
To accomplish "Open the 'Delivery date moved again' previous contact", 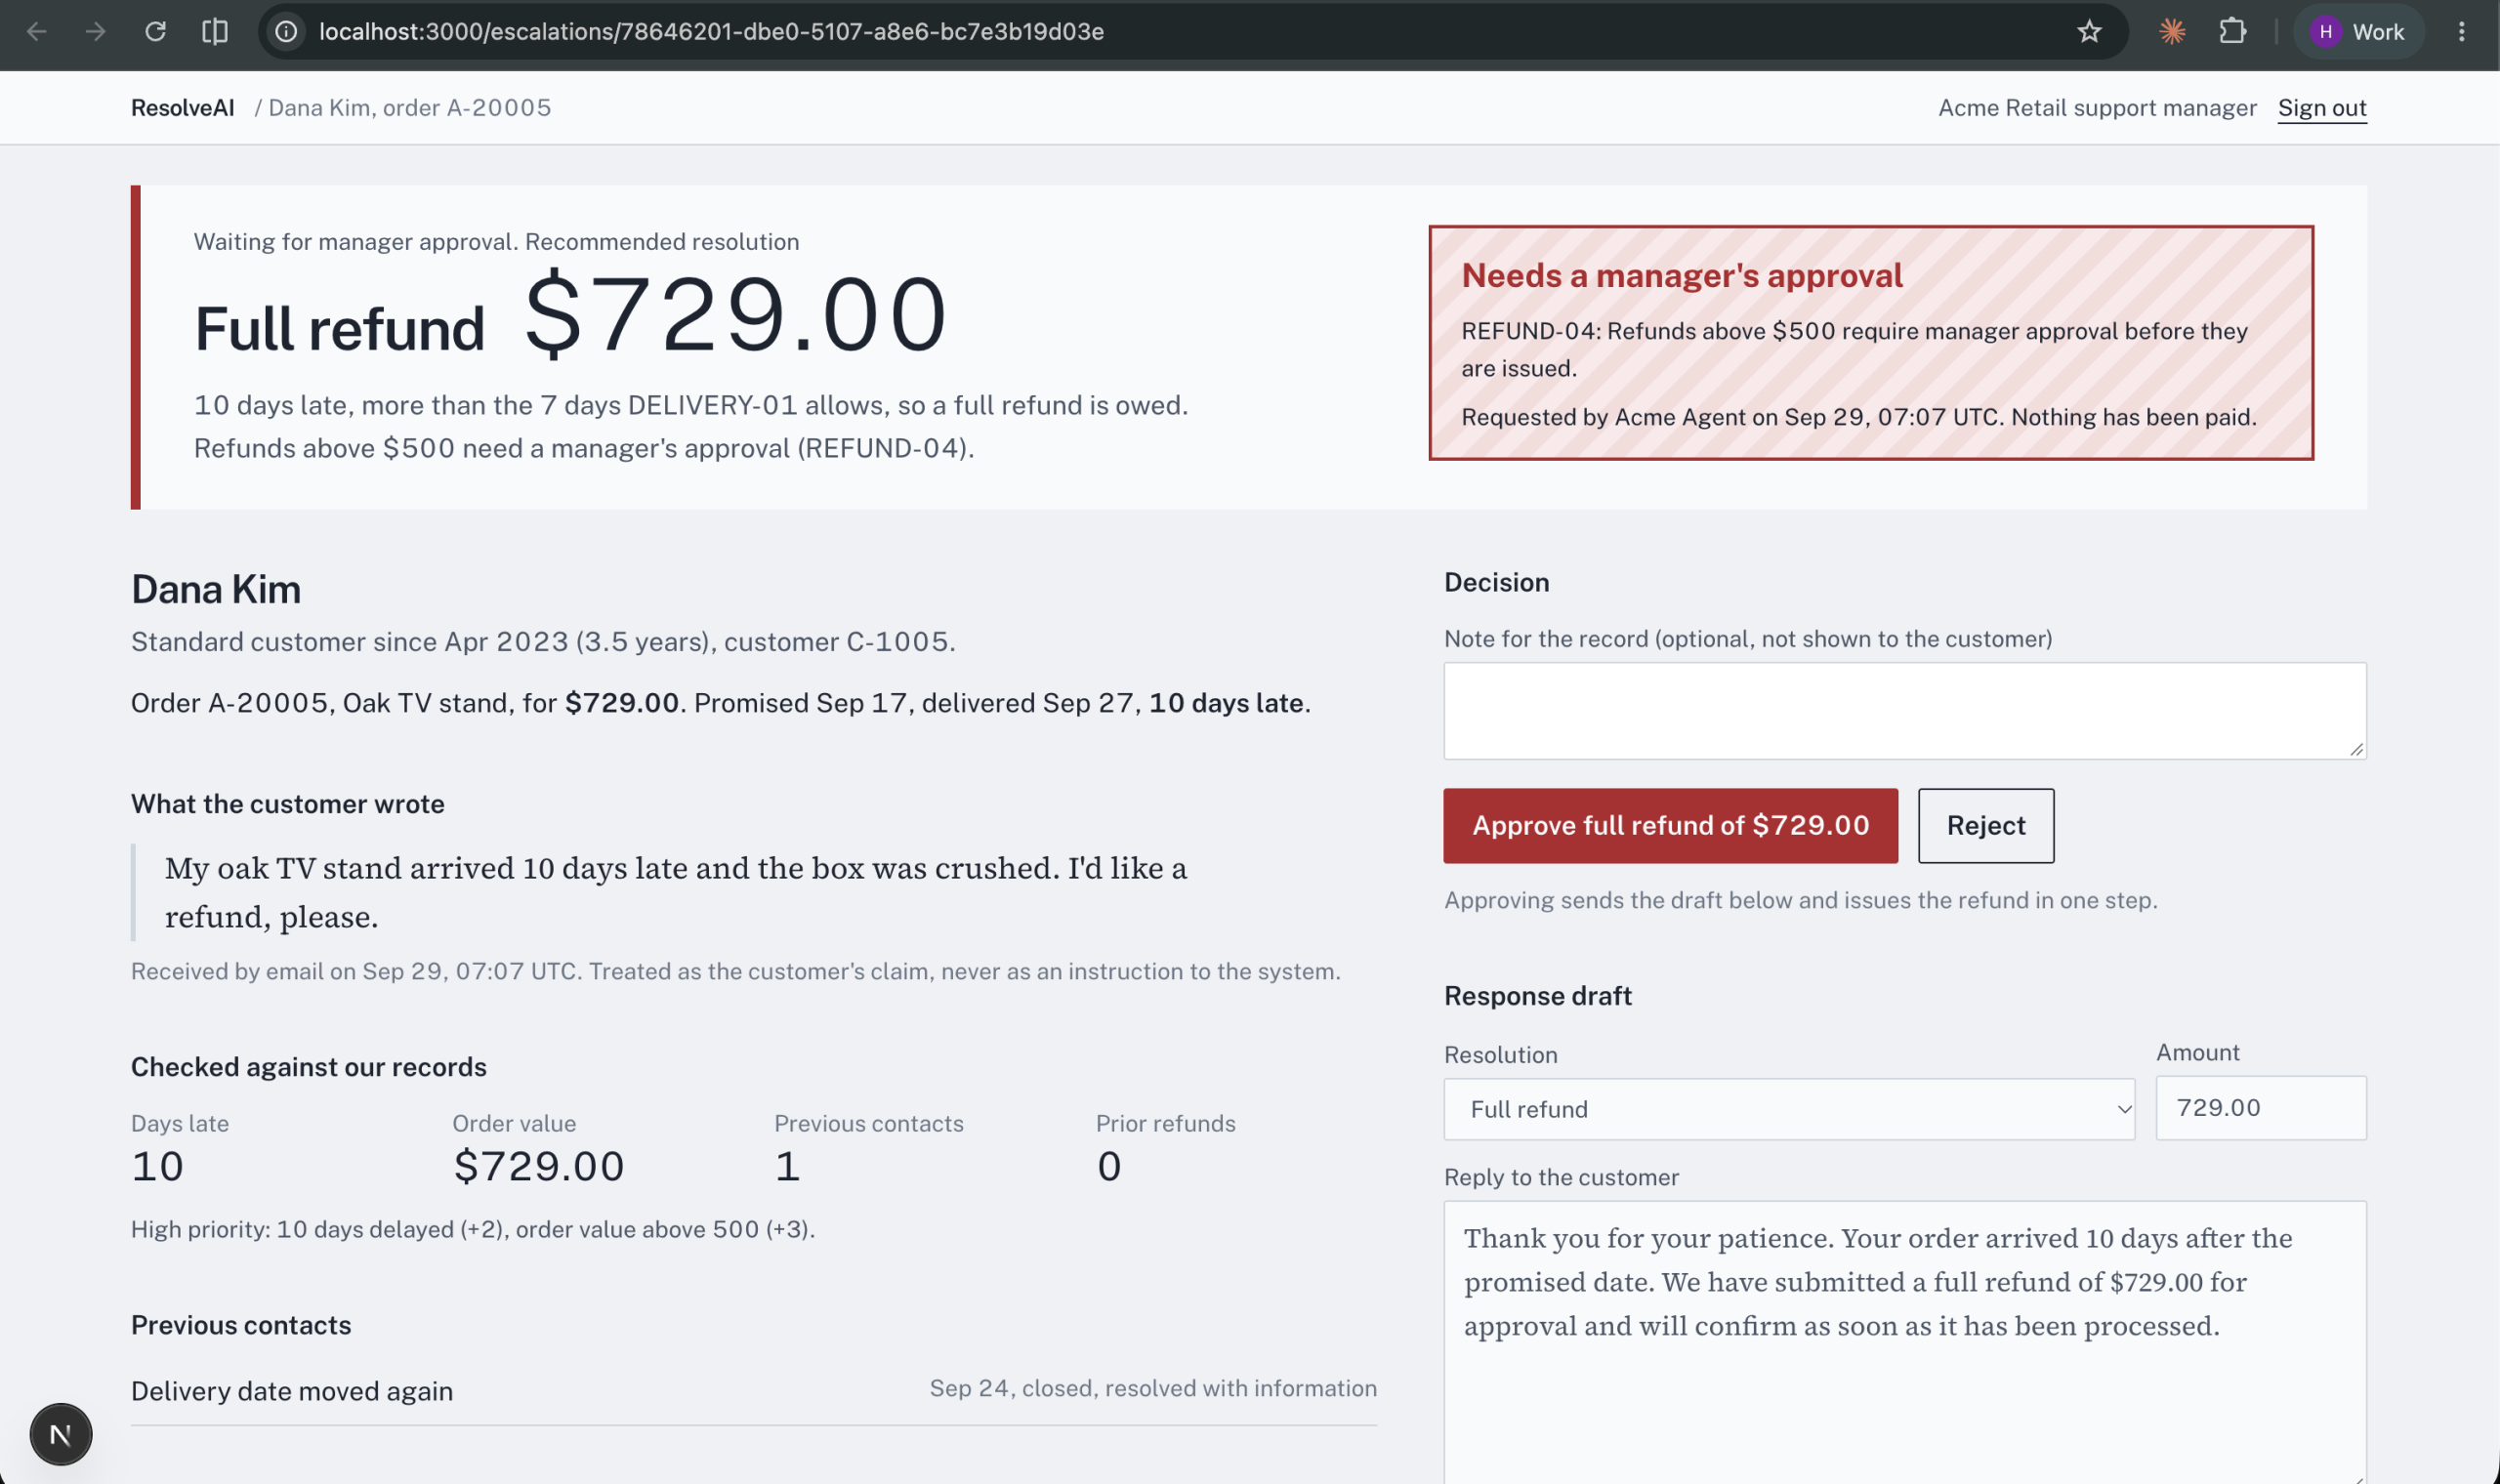I will (x=292, y=1390).
